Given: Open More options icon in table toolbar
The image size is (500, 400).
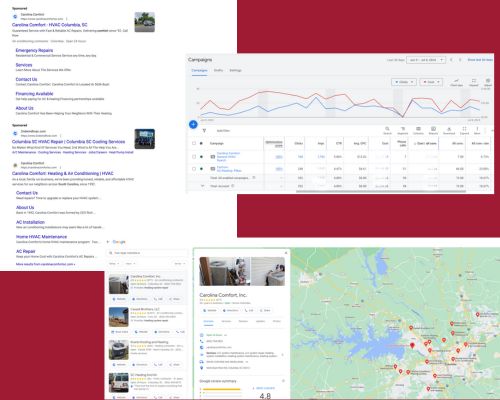Looking at the screenshot, I should click(477, 130).
